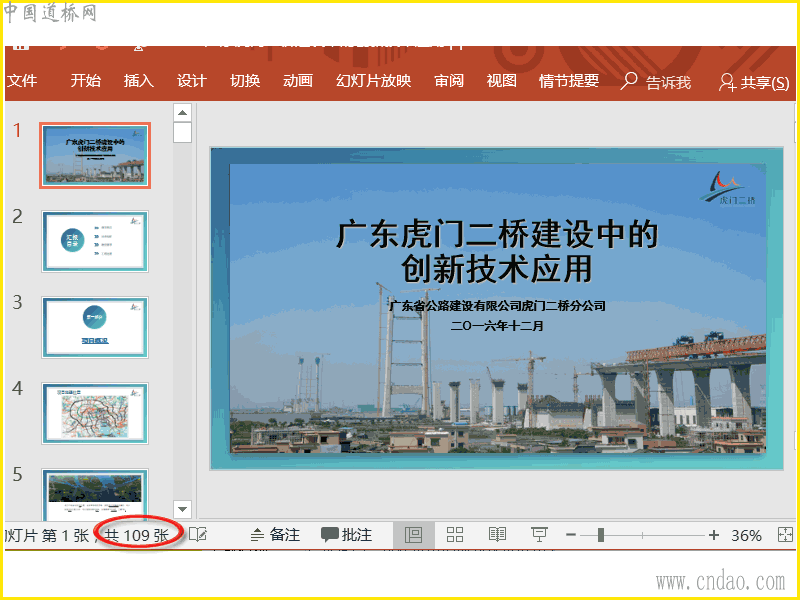Click the 36% zoom level
Image resolution: width=800 pixels, height=600 pixels.
click(x=746, y=535)
